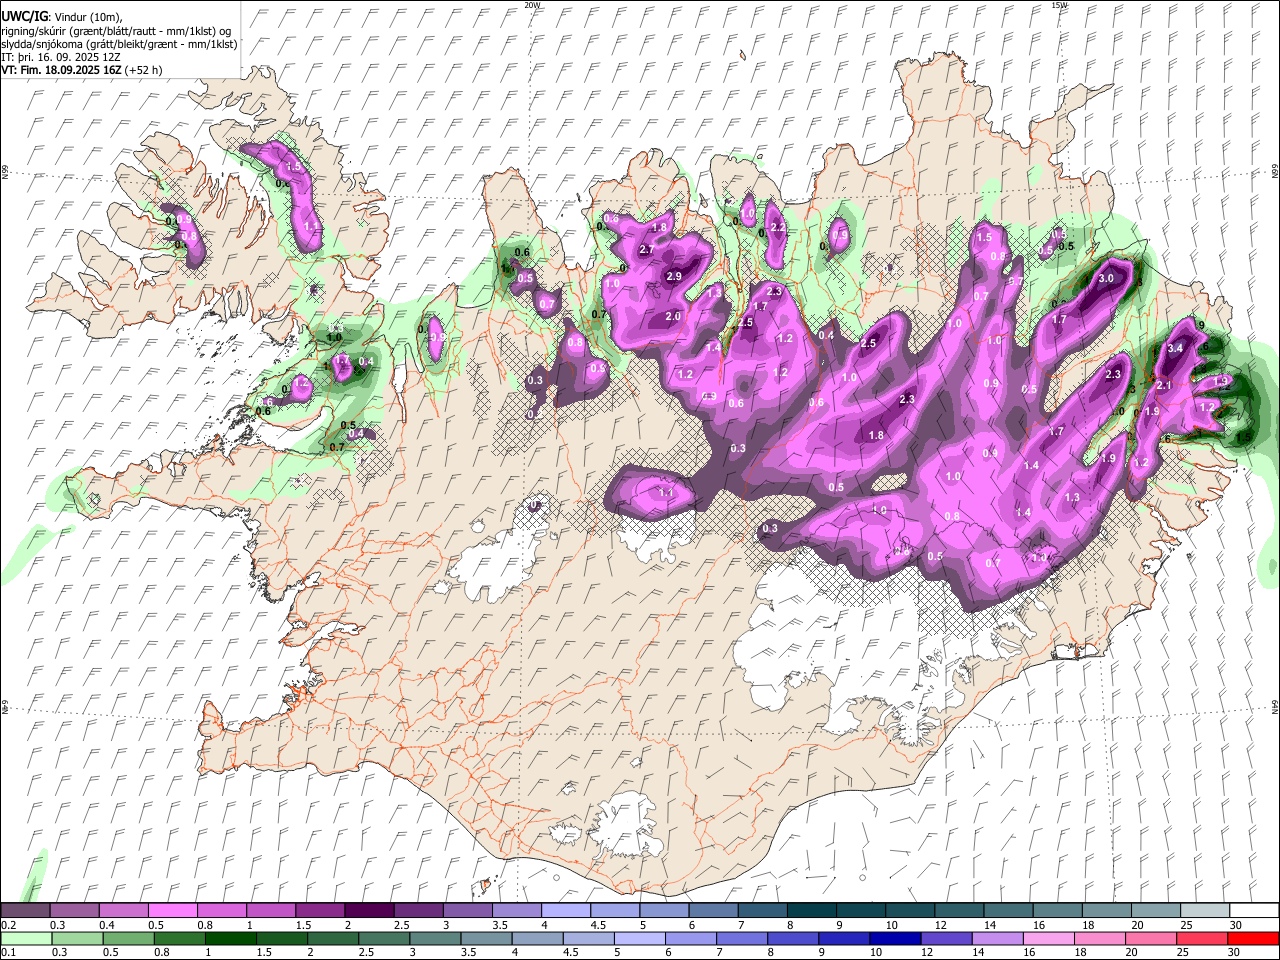This screenshot has width=1280, height=960.
Task: Click the 3.4 precipitation value on the map
Action: point(1175,348)
